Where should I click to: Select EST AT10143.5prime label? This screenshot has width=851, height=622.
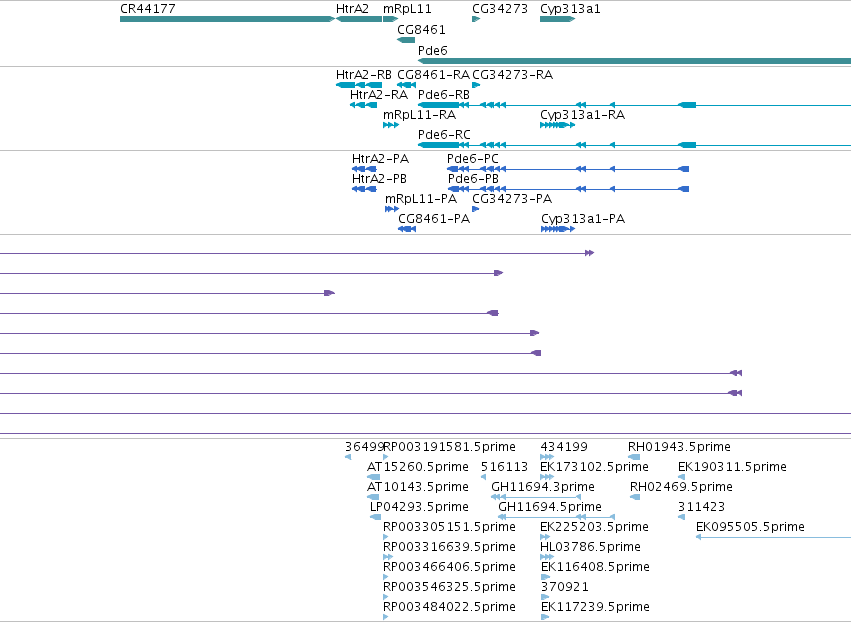418,487
